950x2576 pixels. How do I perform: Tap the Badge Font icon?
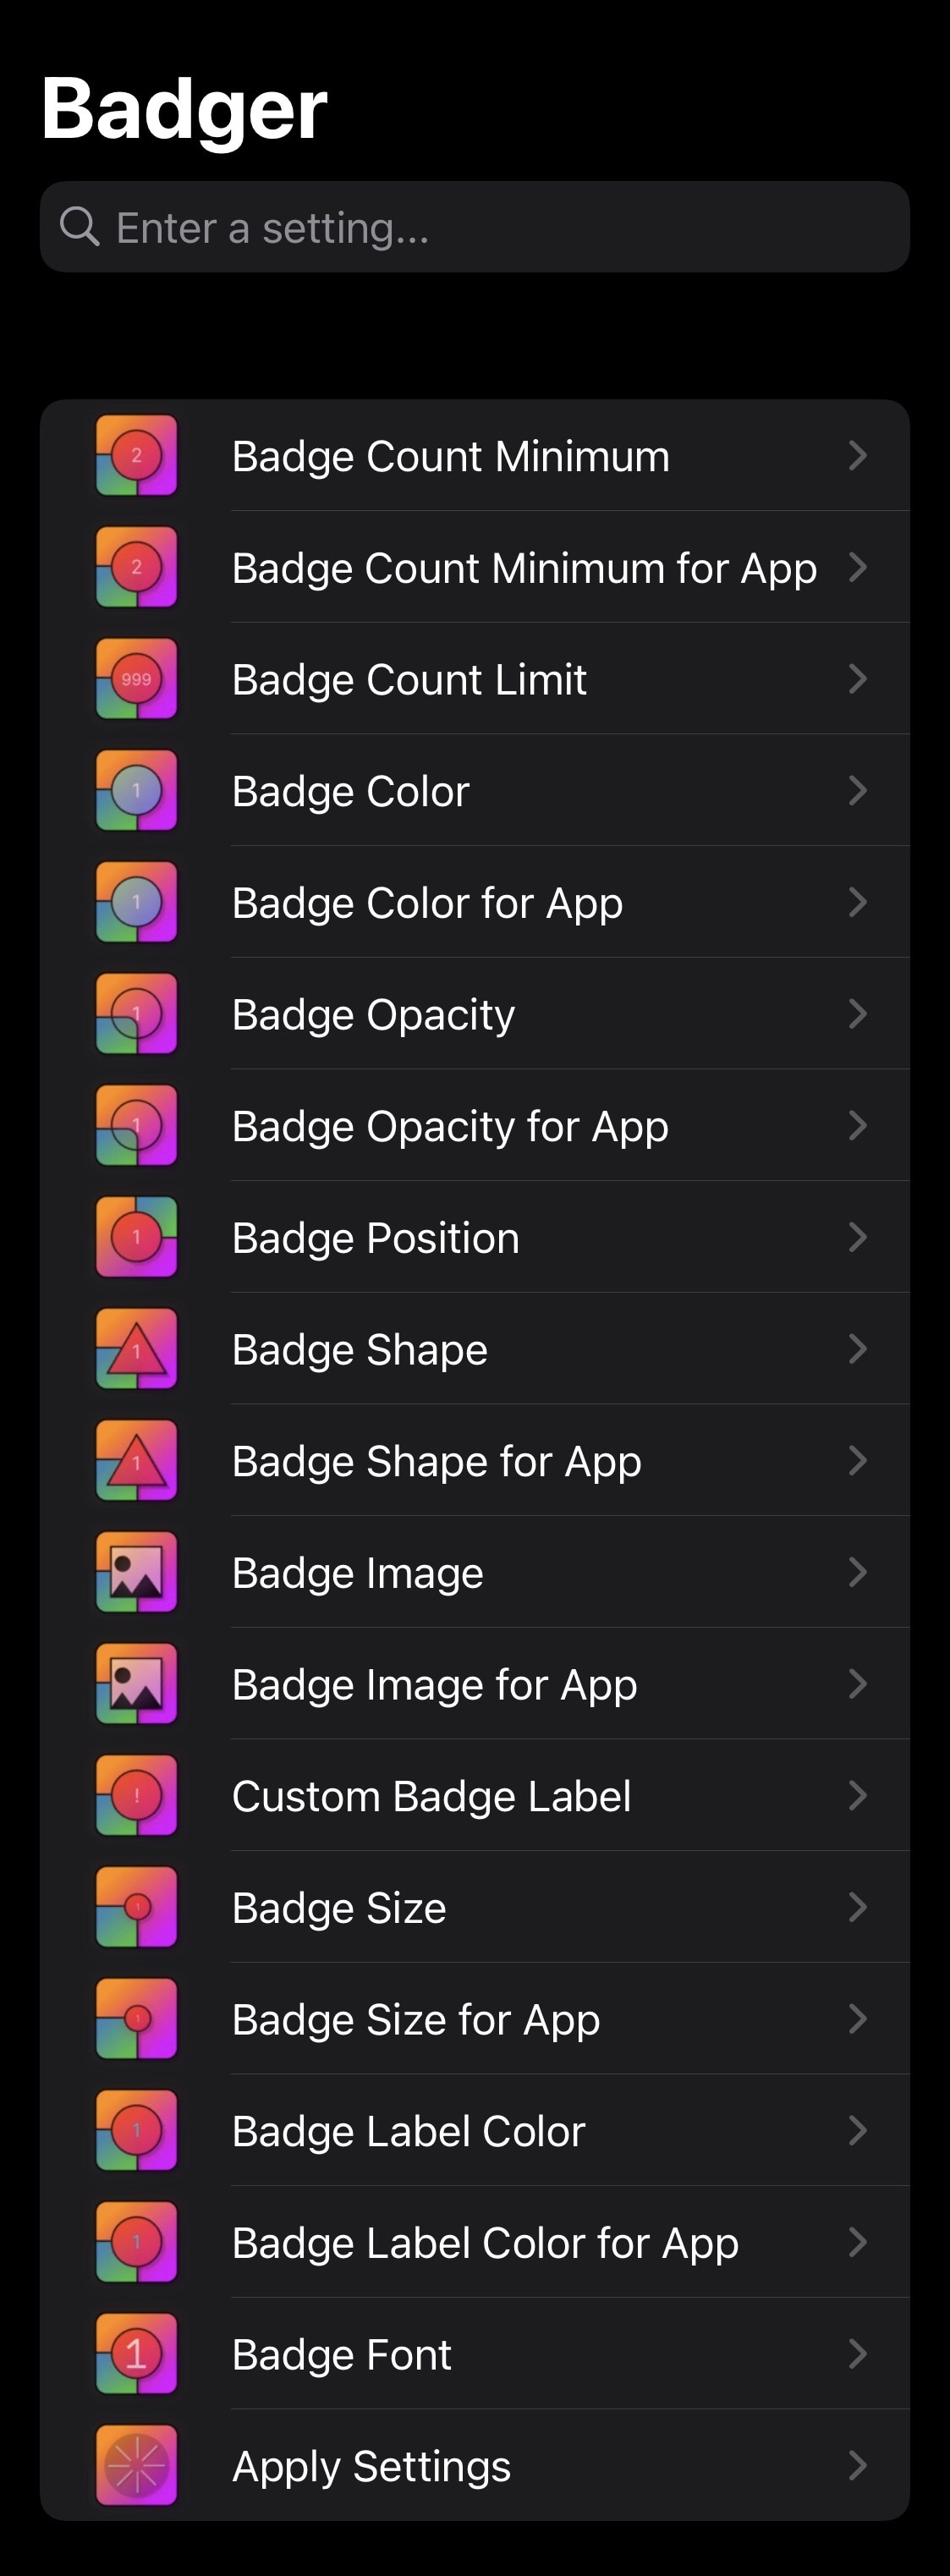click(x=136, y=2354)
